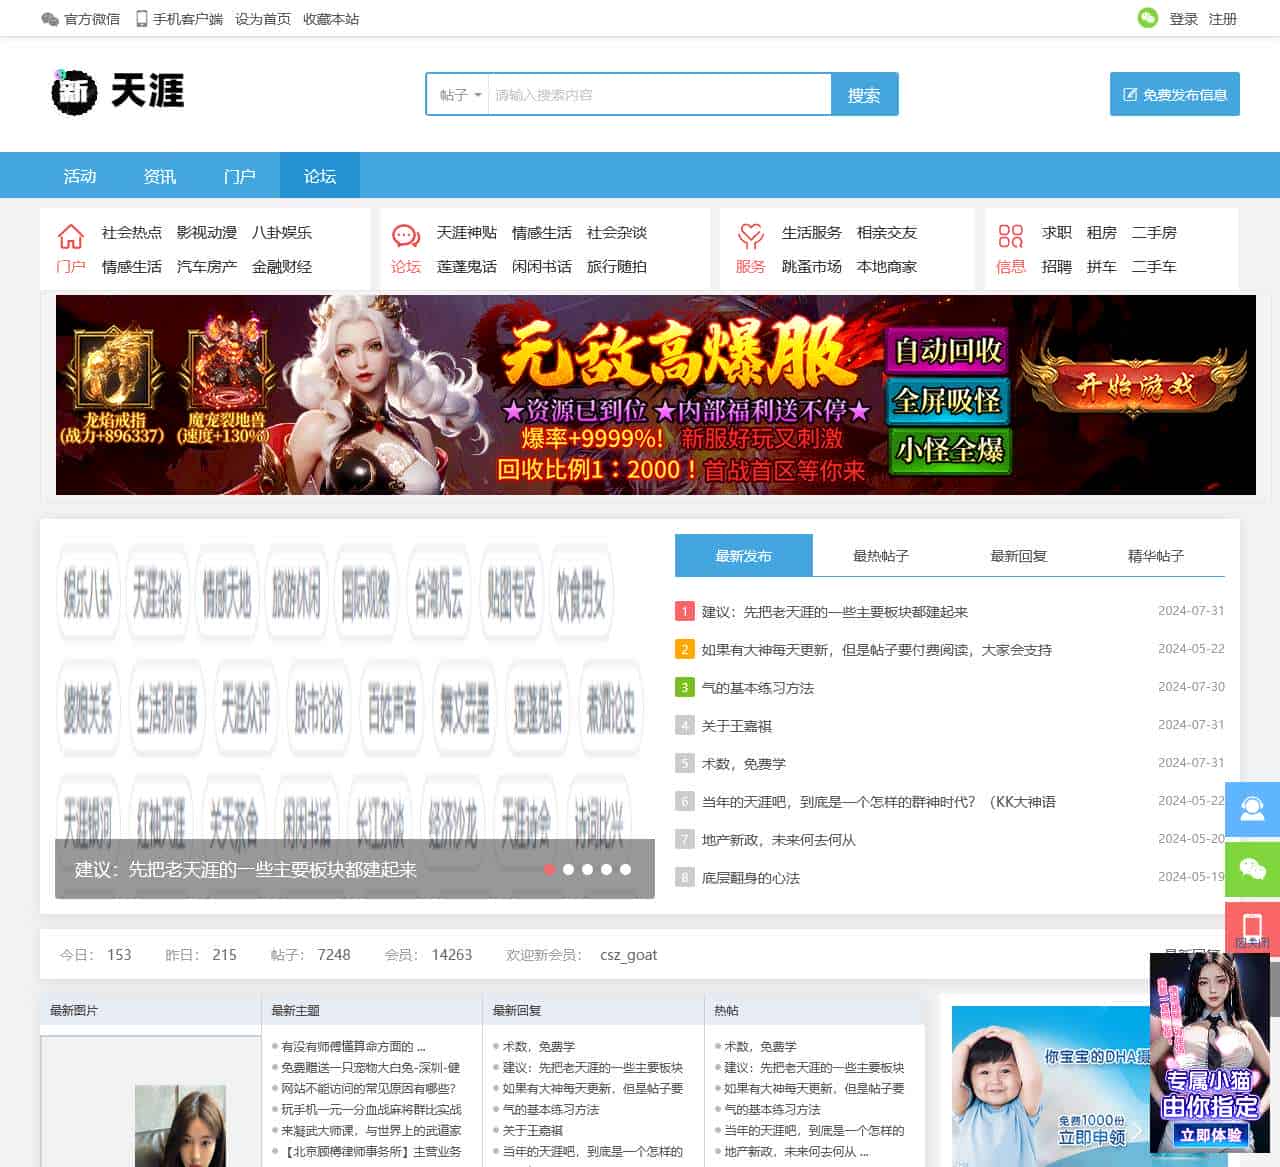Expand the 帖子 search type dropdown

click(x=459, y=95)
